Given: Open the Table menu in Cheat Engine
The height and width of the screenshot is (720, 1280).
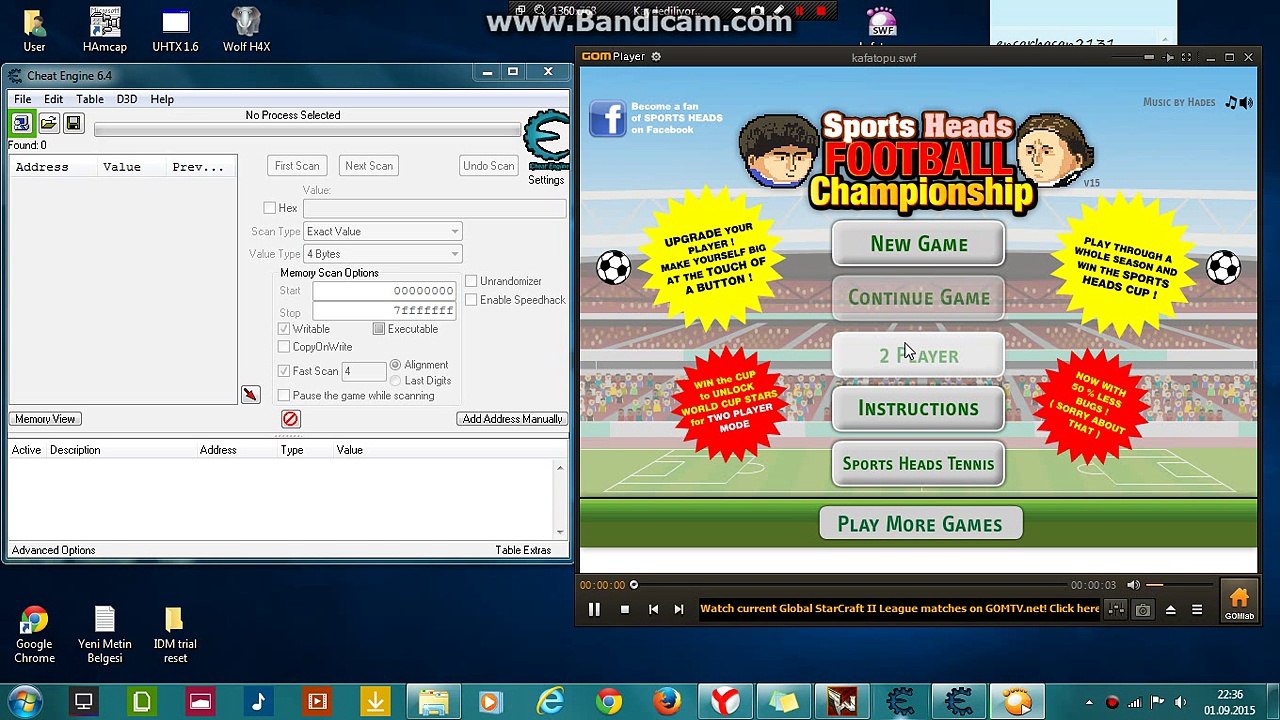Looking at the screenshot, I should coord(90,99).
